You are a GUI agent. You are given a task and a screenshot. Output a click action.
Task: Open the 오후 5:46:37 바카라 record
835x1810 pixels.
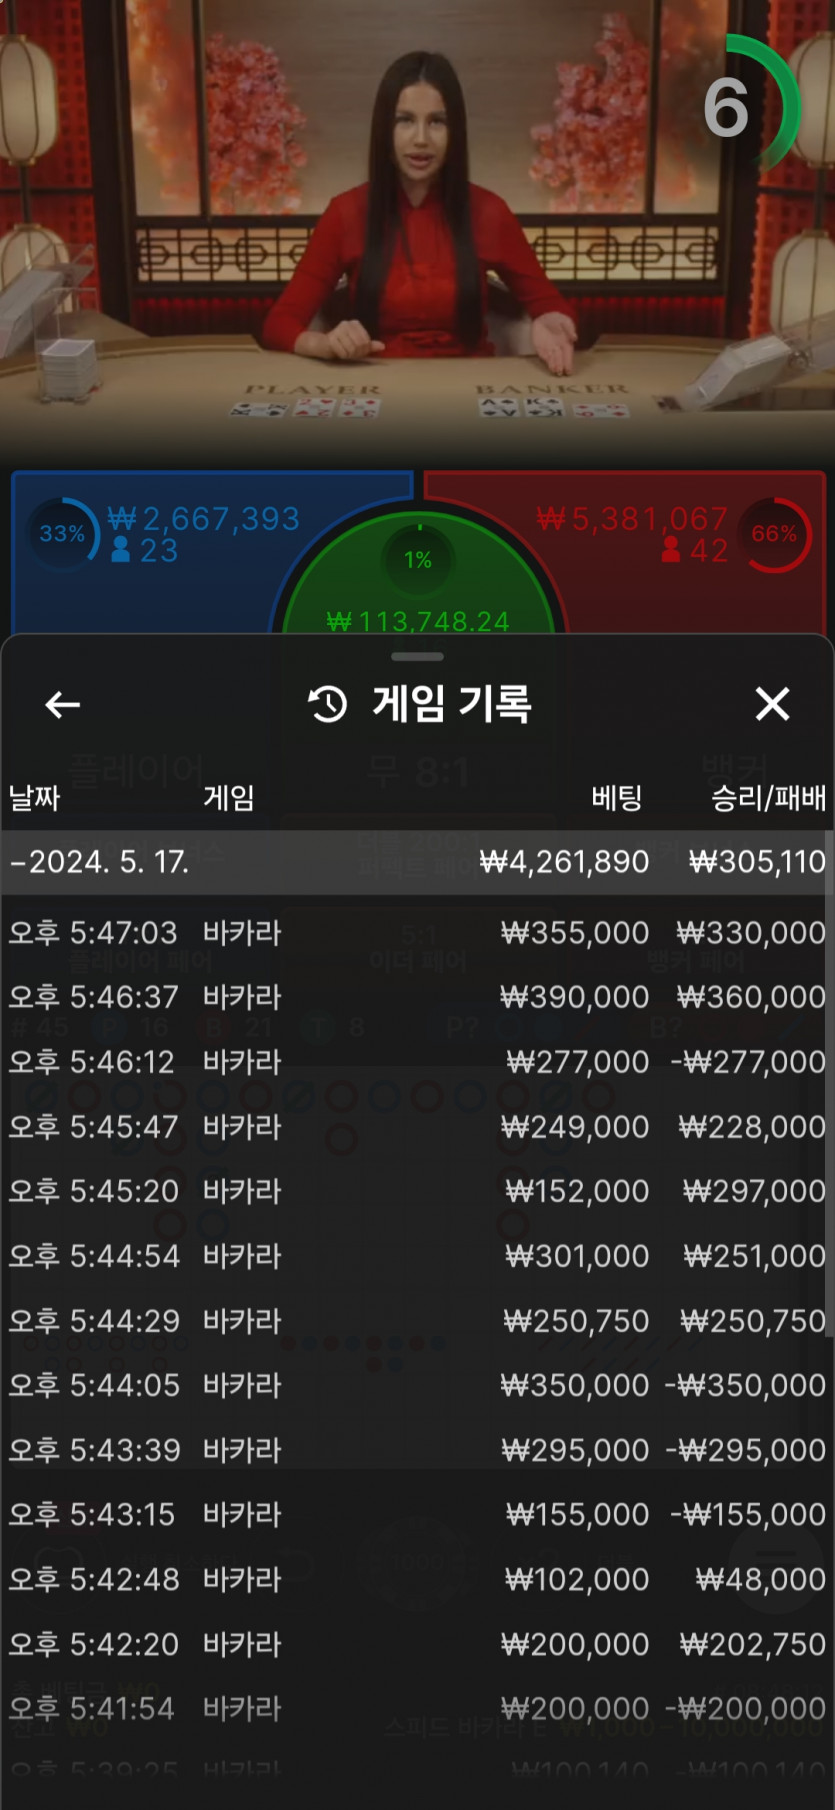(417, 997)
